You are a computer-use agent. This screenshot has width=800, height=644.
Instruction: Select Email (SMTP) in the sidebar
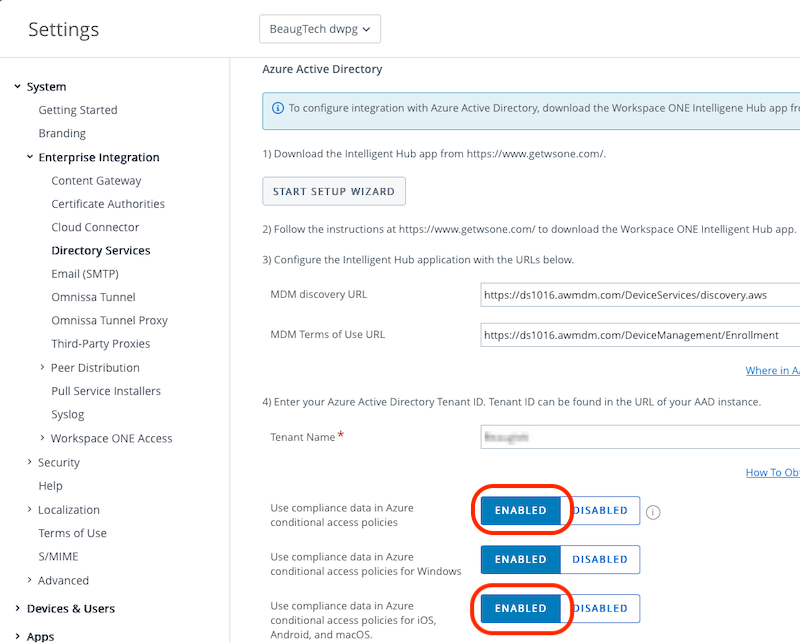click(x=86, y=274)
